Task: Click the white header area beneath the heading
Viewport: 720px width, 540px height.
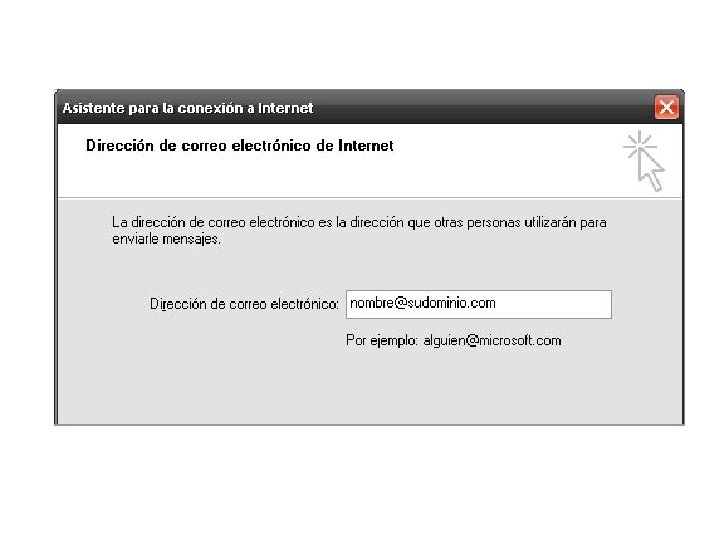Action: [x=321, y=177]
